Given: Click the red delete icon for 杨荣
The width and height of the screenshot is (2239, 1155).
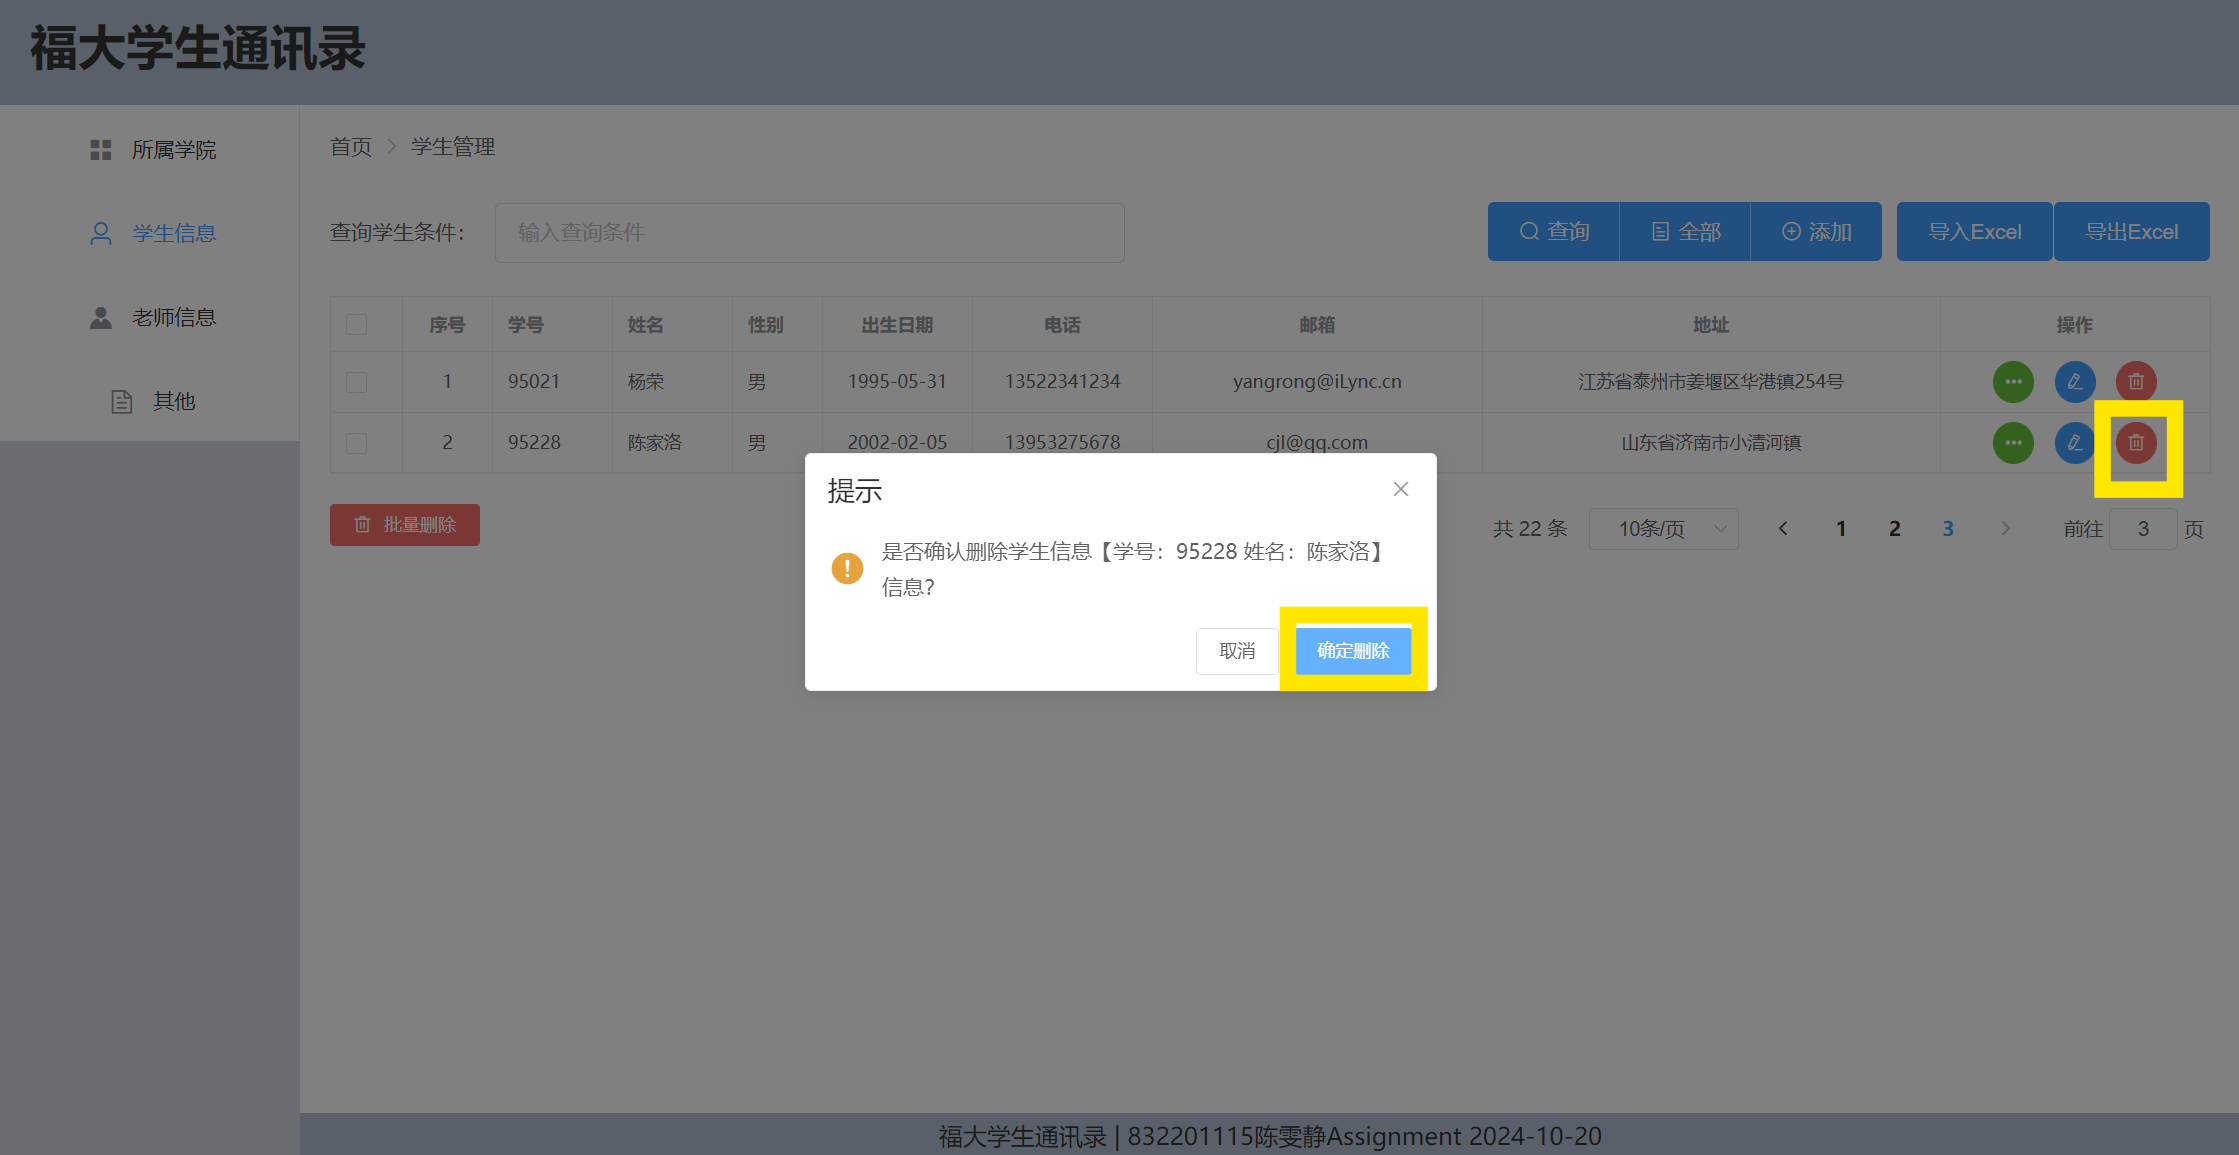Looking at the screenshot, I should click(x=2135, y=382).
